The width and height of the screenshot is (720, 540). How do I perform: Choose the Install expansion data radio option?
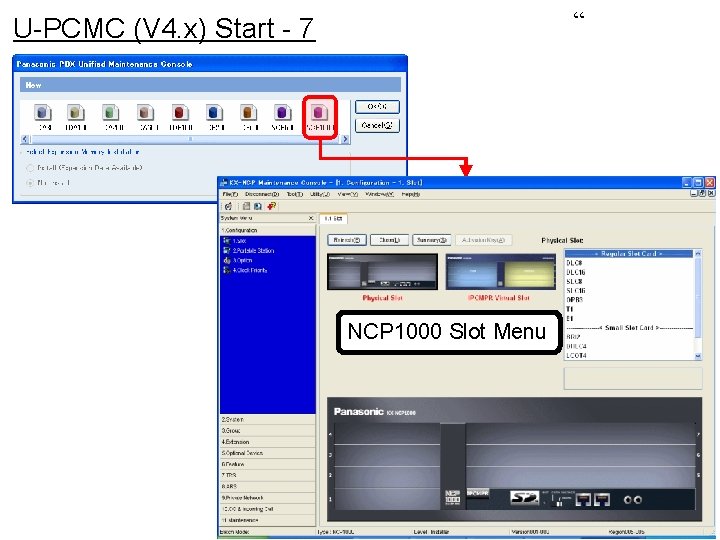(x=30, y=168)
